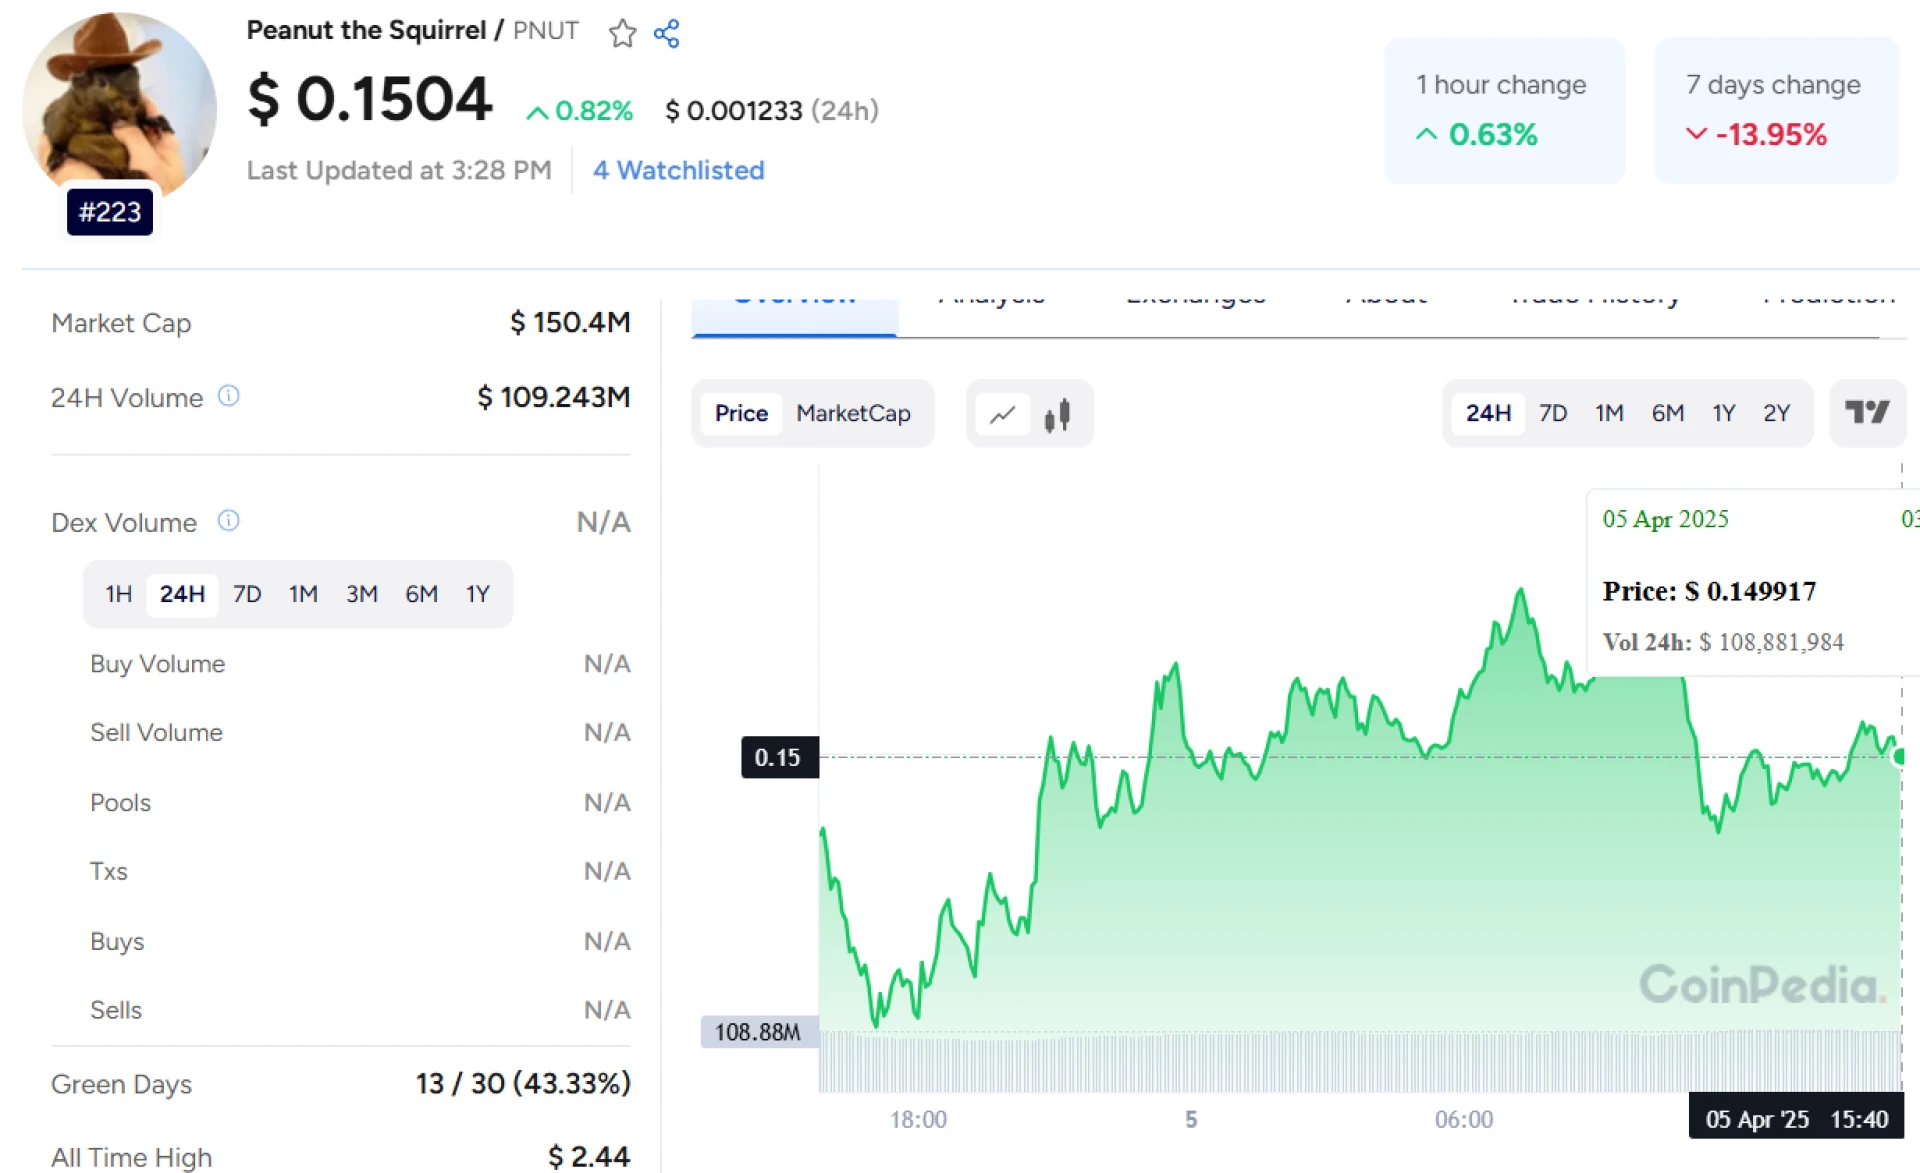Toggle chart to MarketCap view
Image resolution: width=1920 pixels, height=1173 pixels.
tap(853, 413)
